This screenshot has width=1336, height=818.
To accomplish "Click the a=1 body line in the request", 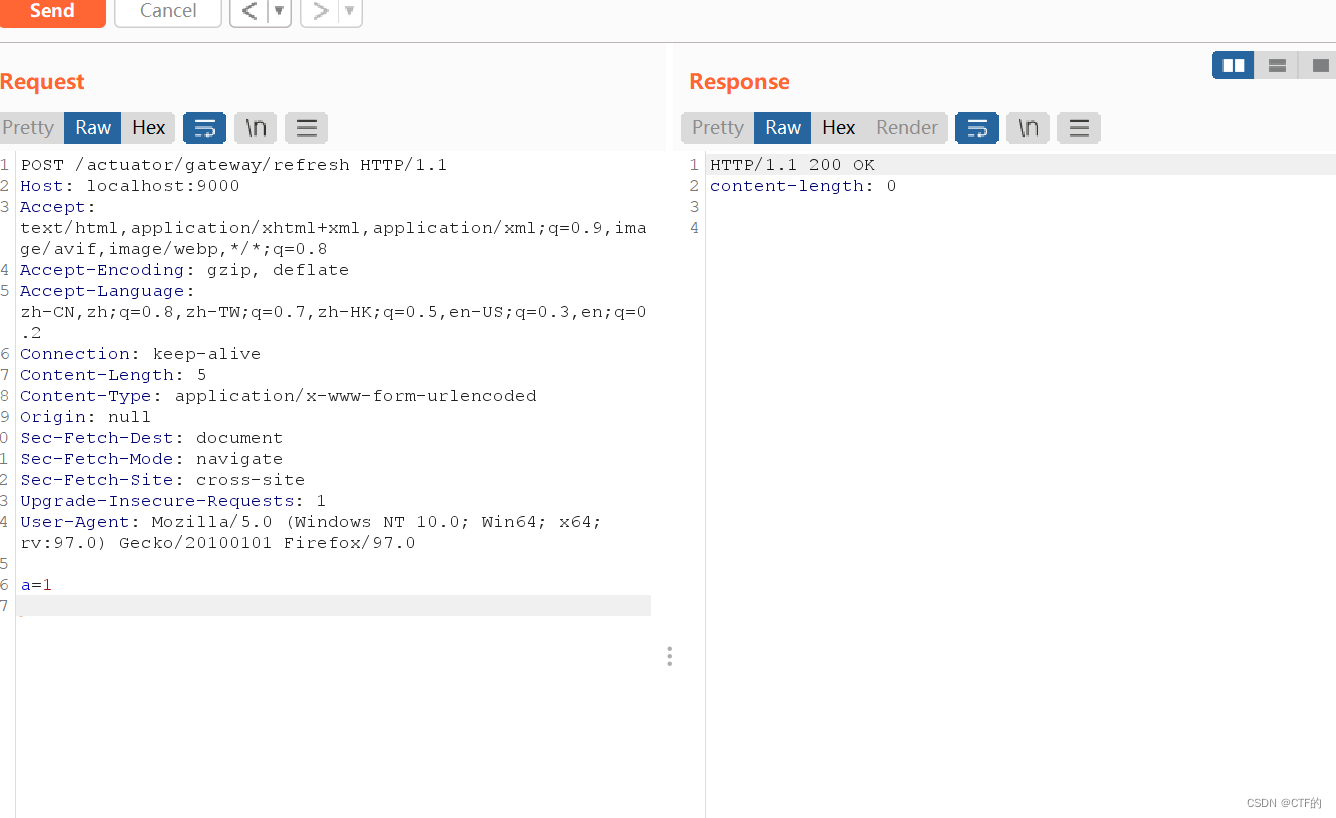I will coord(36,584).
